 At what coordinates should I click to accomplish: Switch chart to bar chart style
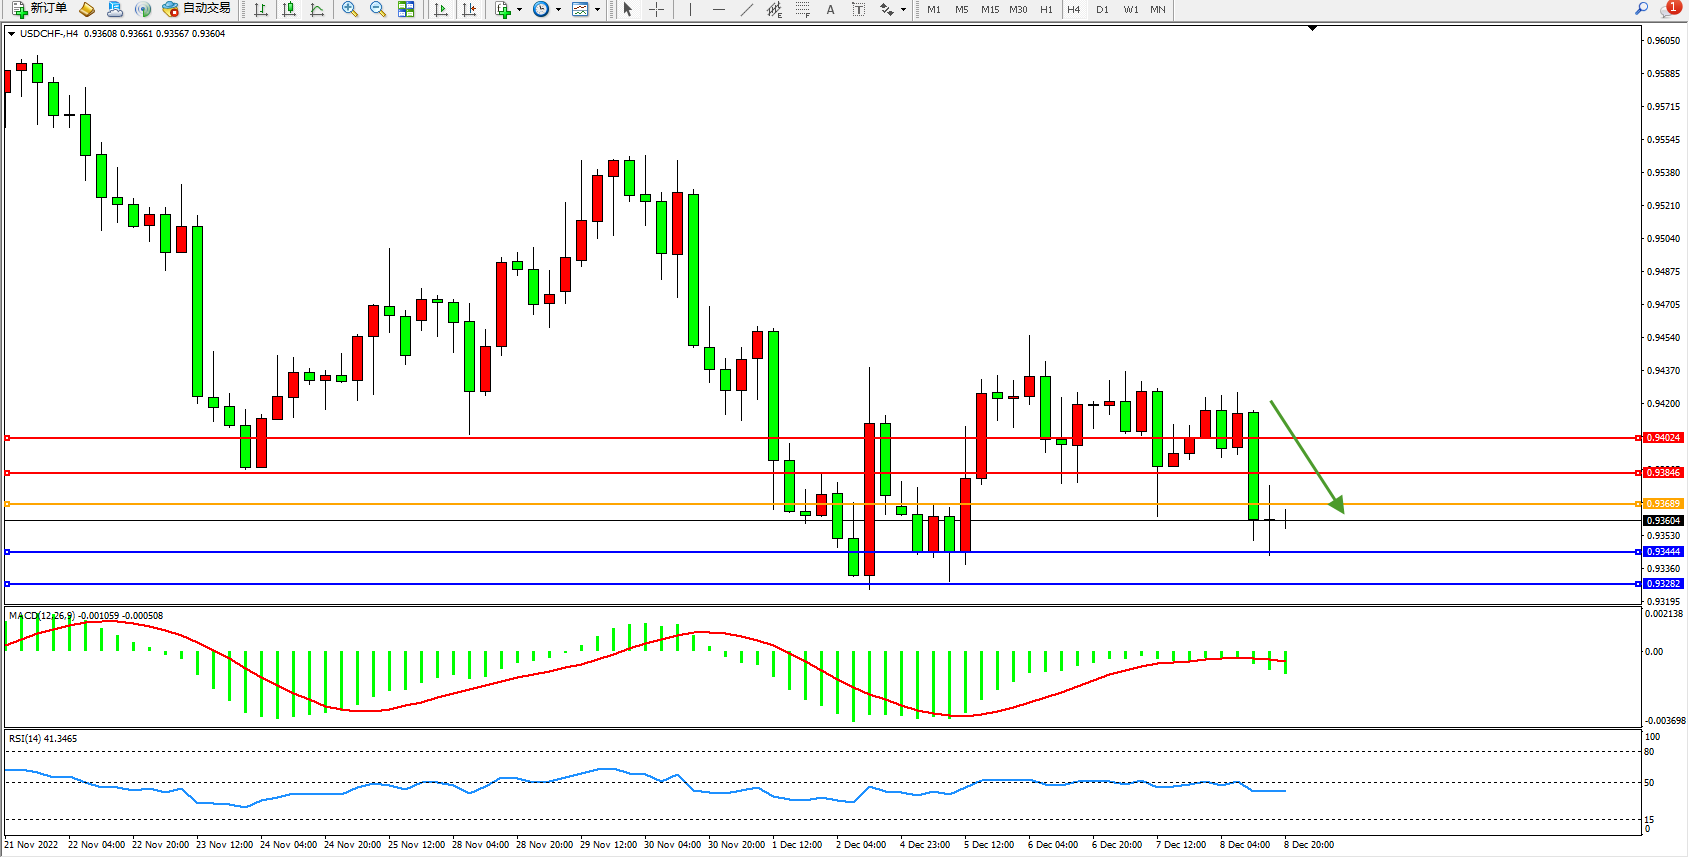(x=261, y=9)
